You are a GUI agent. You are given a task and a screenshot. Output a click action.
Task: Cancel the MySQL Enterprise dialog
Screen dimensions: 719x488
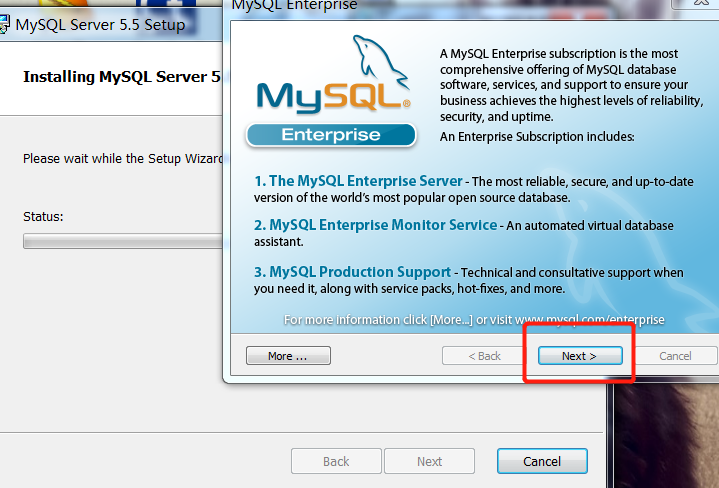(x=675, y=356)
